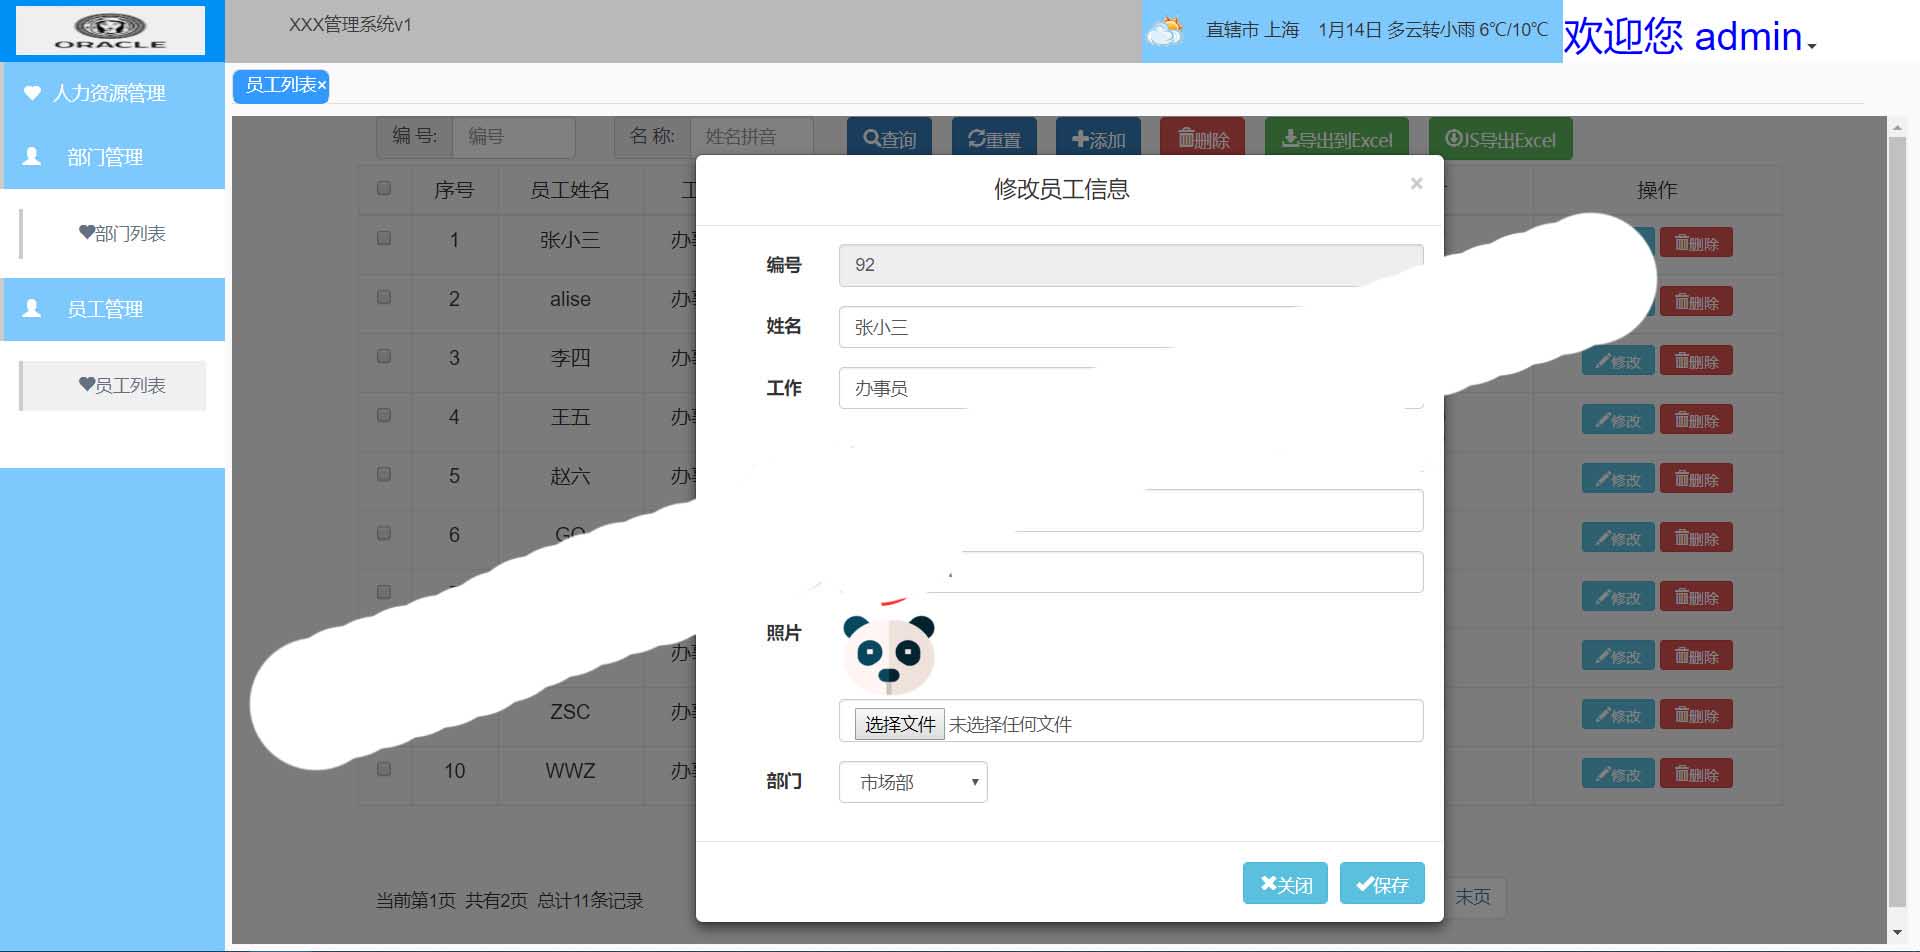Click the weather cloud icon

coord(1165,31)
